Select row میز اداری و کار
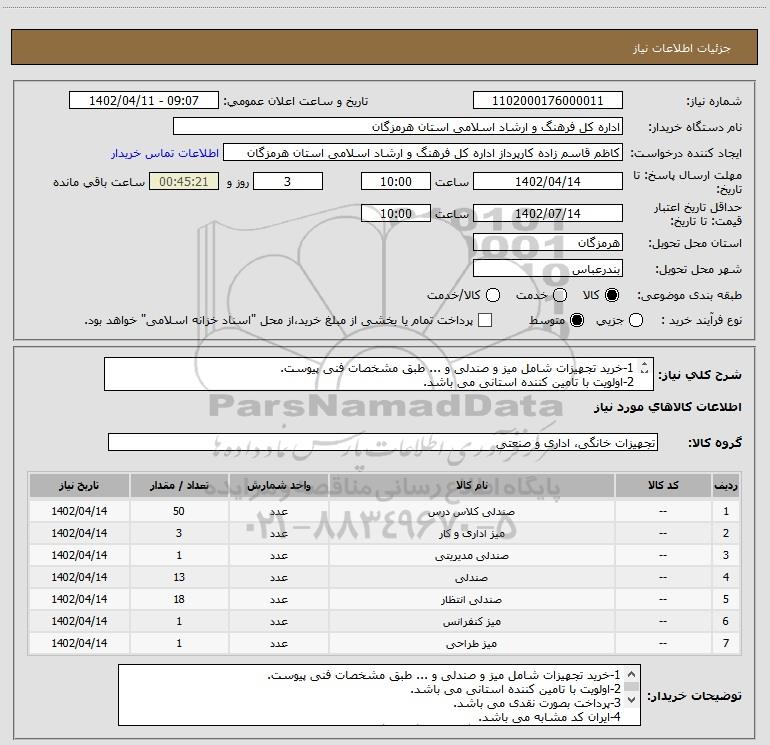This screenshot has width=770, height=745. click(x=385, y=533)
